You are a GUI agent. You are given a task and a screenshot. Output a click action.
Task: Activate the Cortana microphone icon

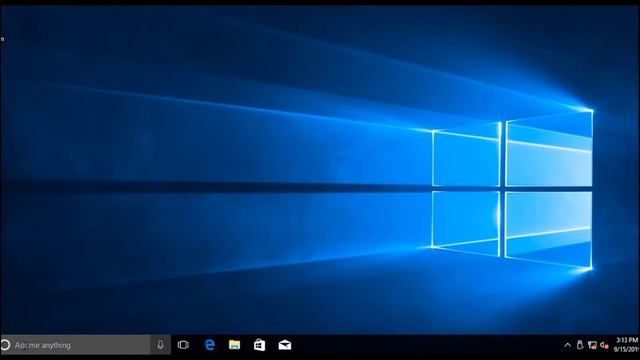(160, 345)
